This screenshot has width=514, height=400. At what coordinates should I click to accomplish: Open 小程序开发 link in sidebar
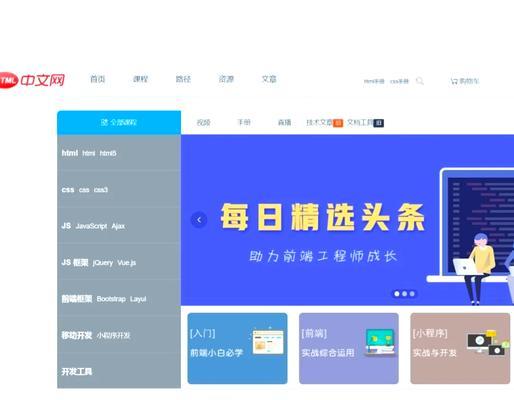pos(113,335)
